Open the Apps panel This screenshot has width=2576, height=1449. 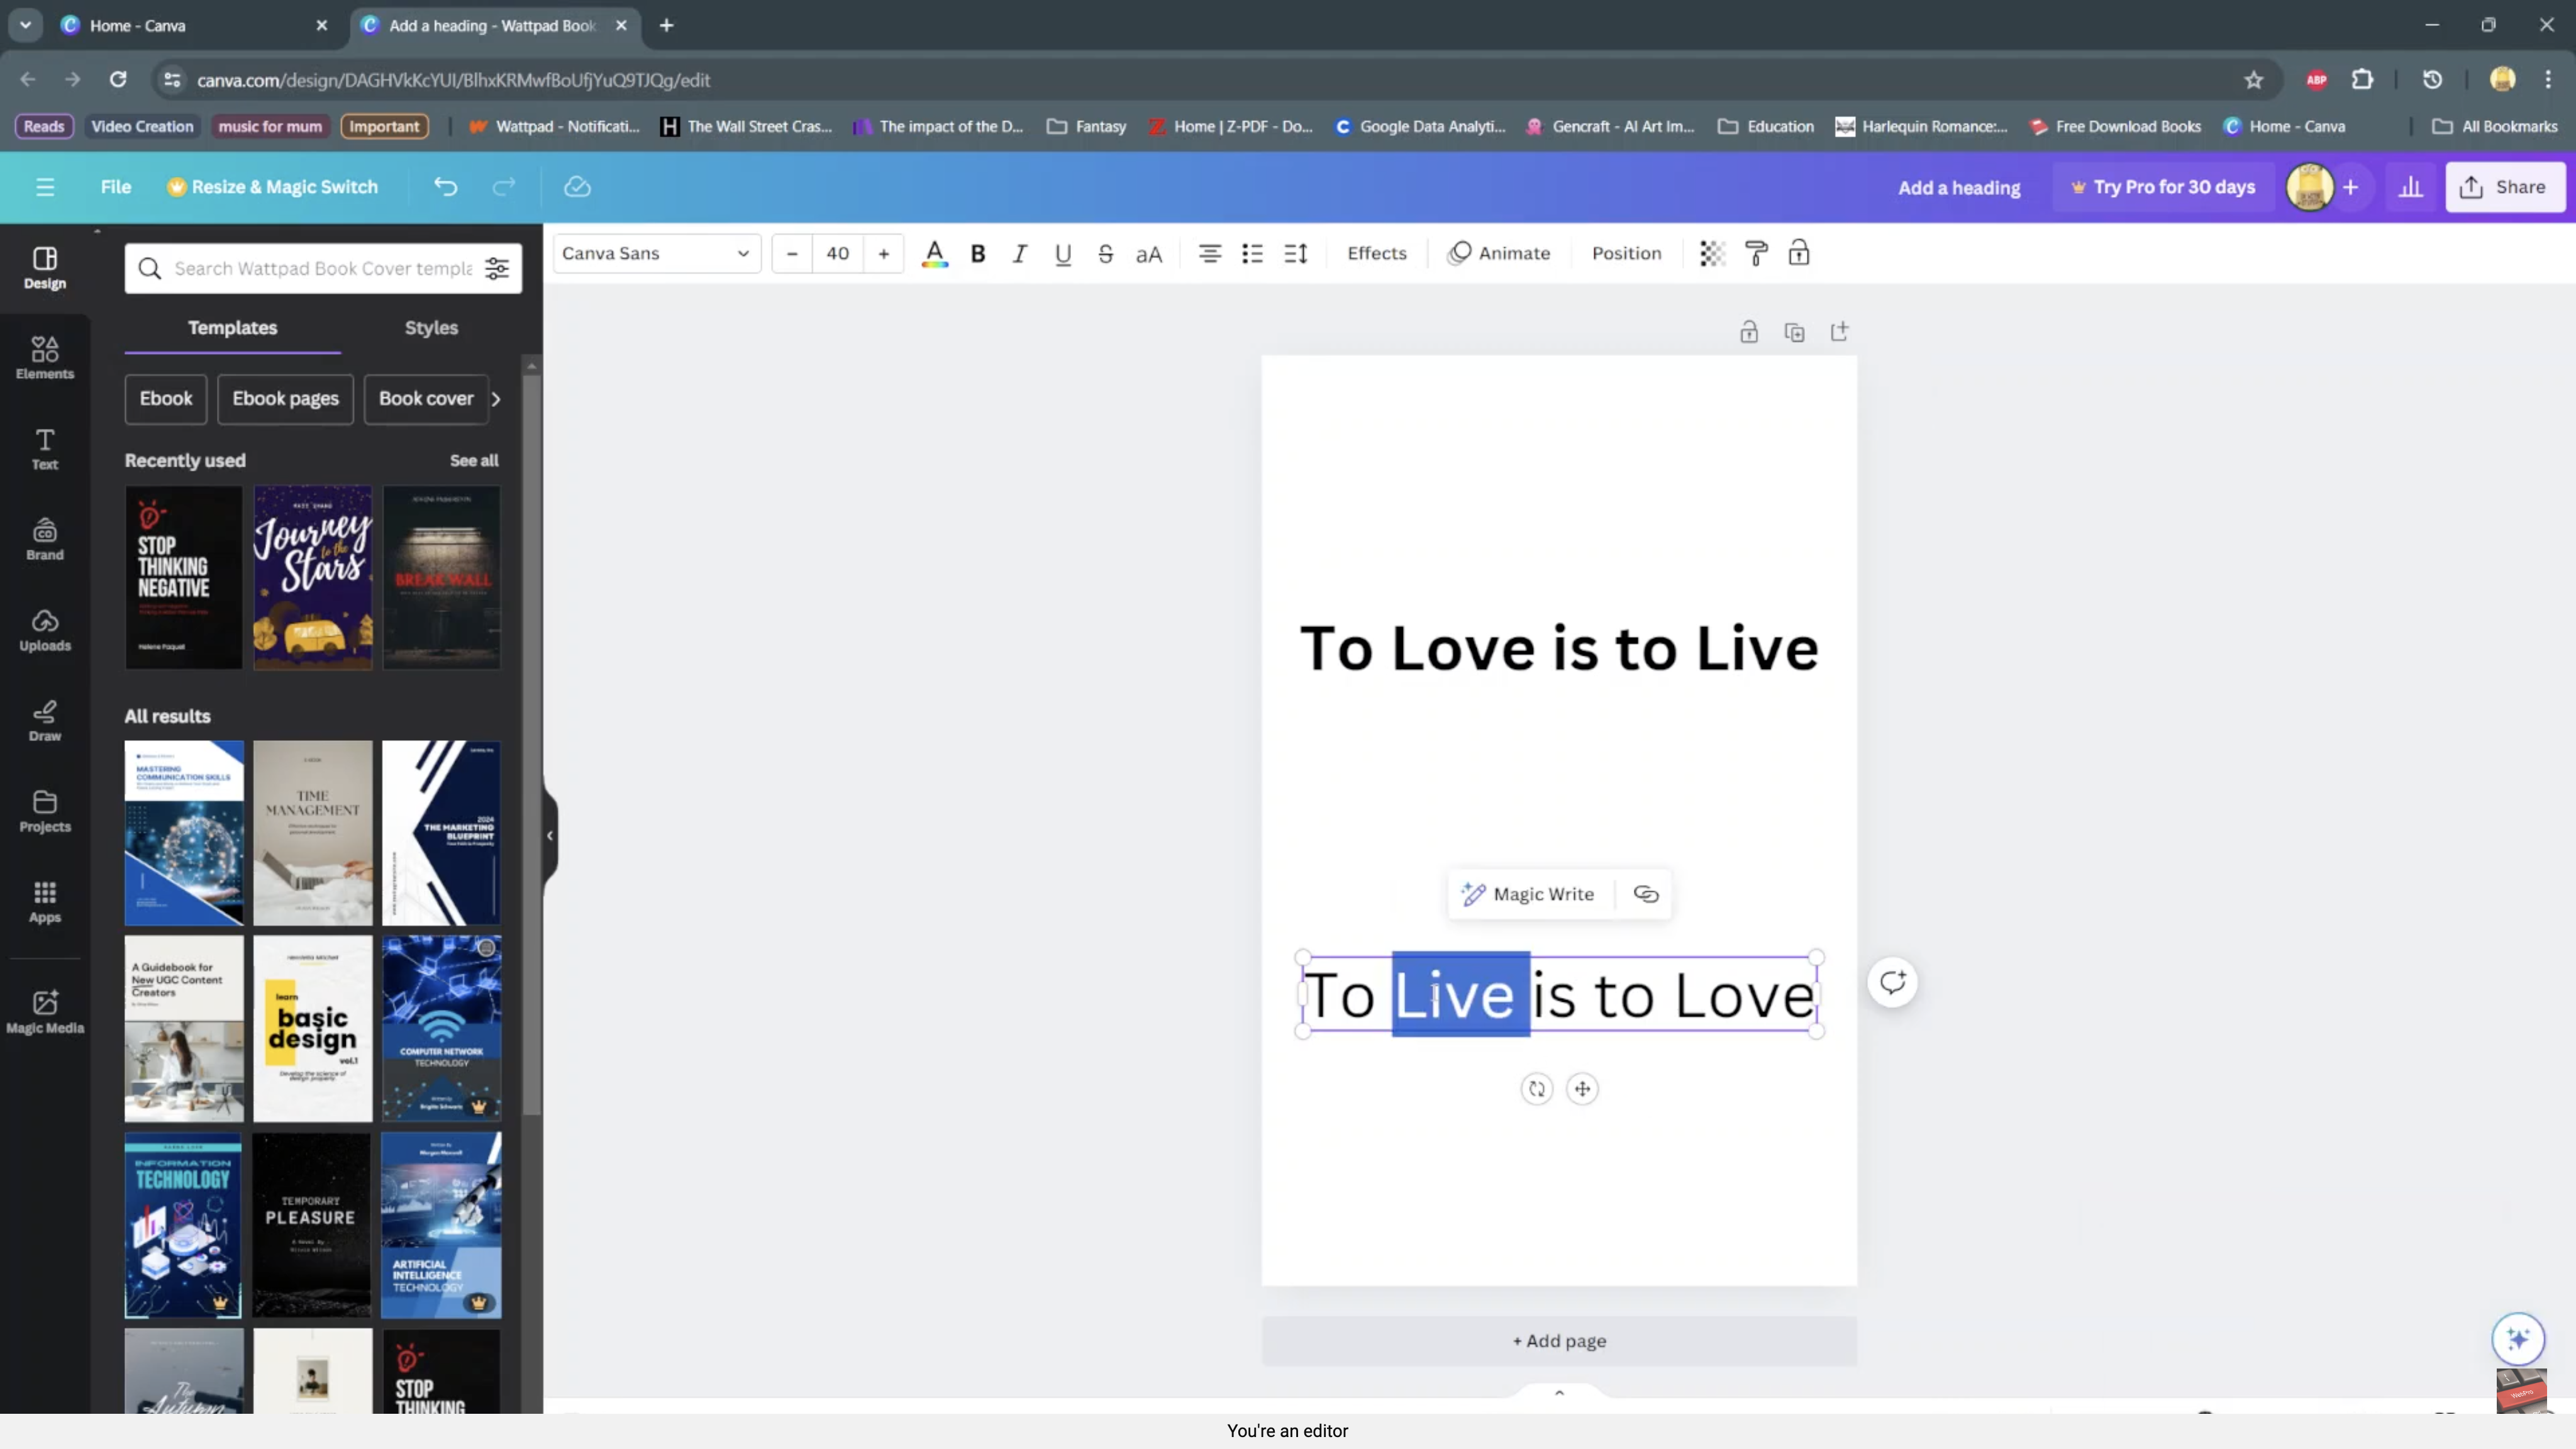coord(45,902)
